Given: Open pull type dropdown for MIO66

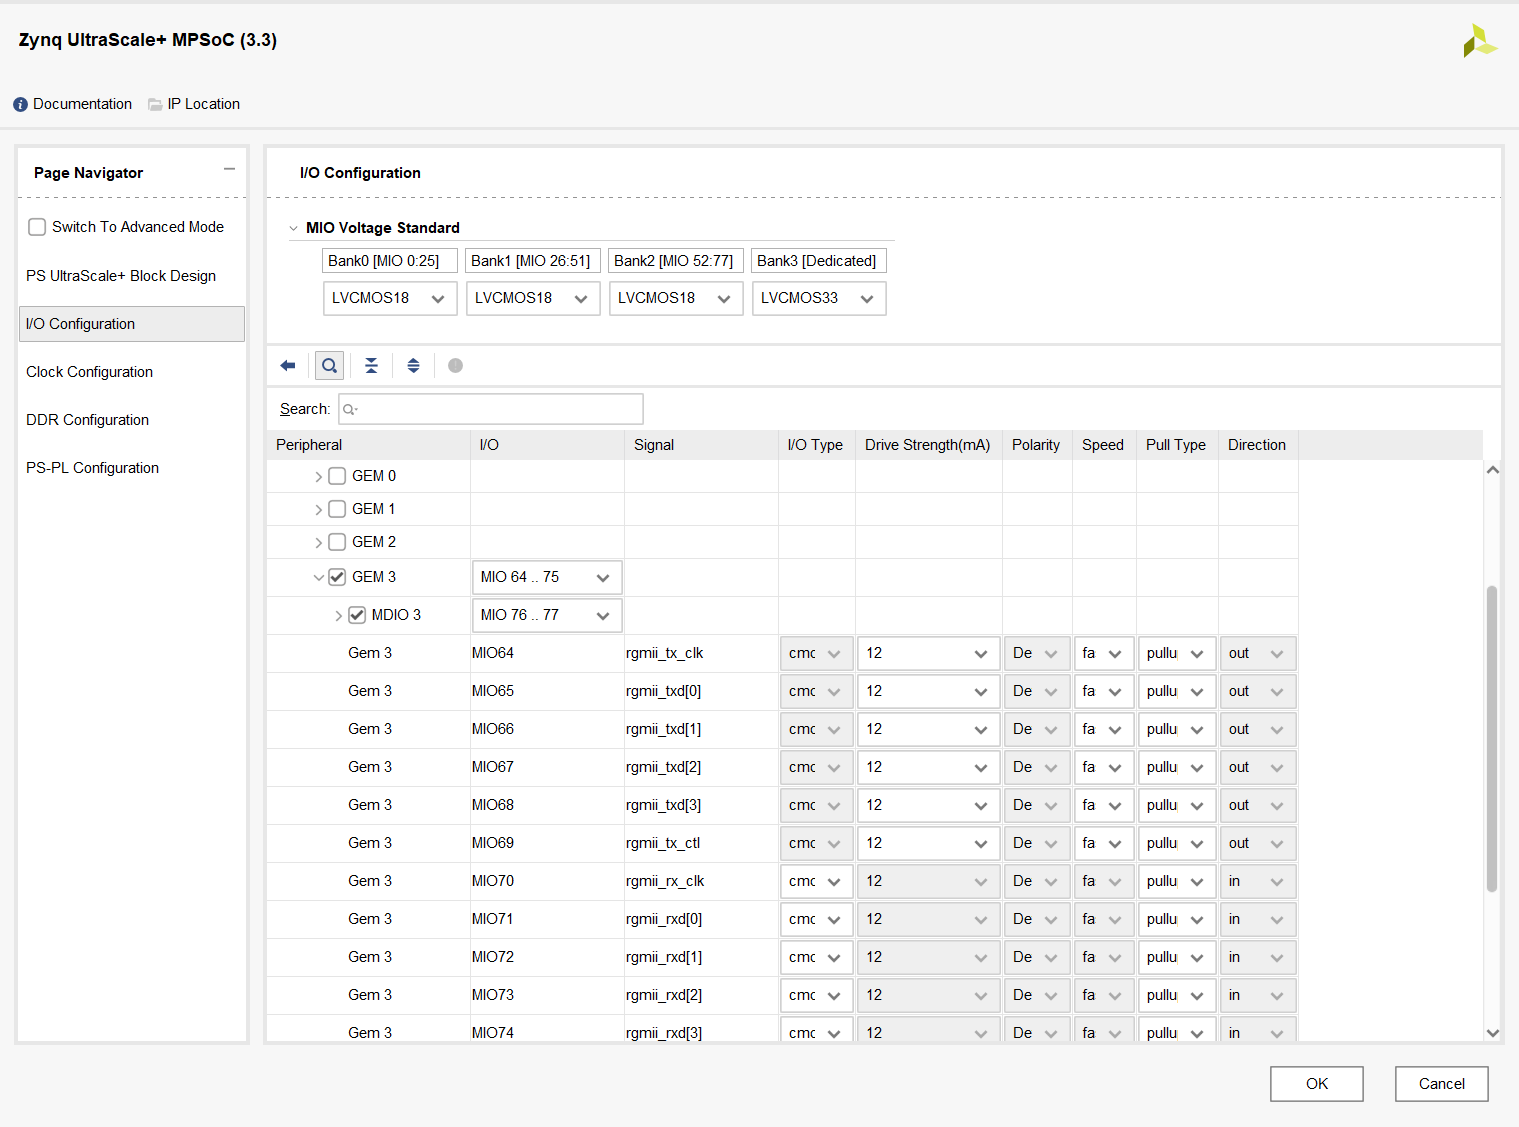Looking at the screenshot, I should click(x=1177, y=729).
